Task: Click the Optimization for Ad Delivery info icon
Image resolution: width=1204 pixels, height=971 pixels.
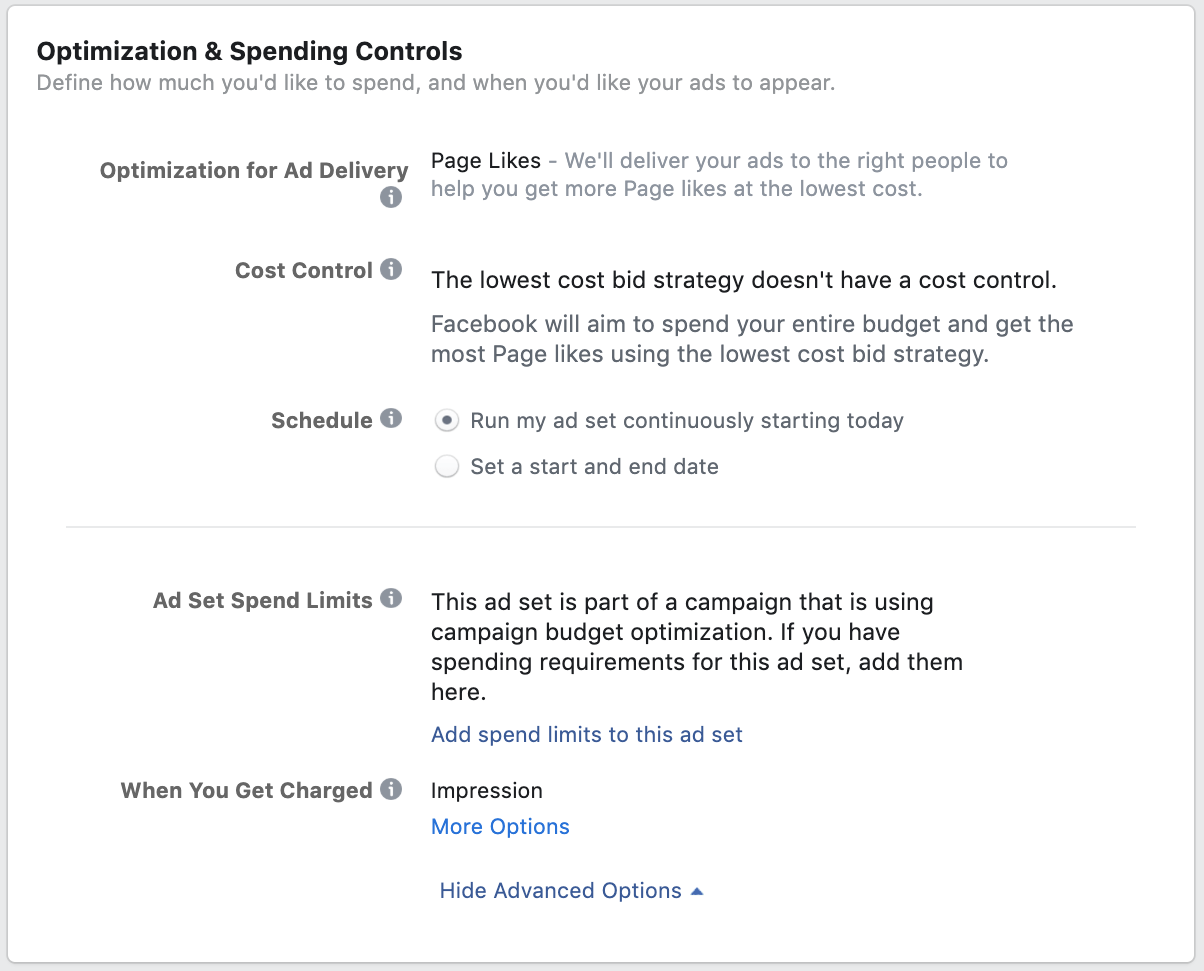Action: point(390,198)
